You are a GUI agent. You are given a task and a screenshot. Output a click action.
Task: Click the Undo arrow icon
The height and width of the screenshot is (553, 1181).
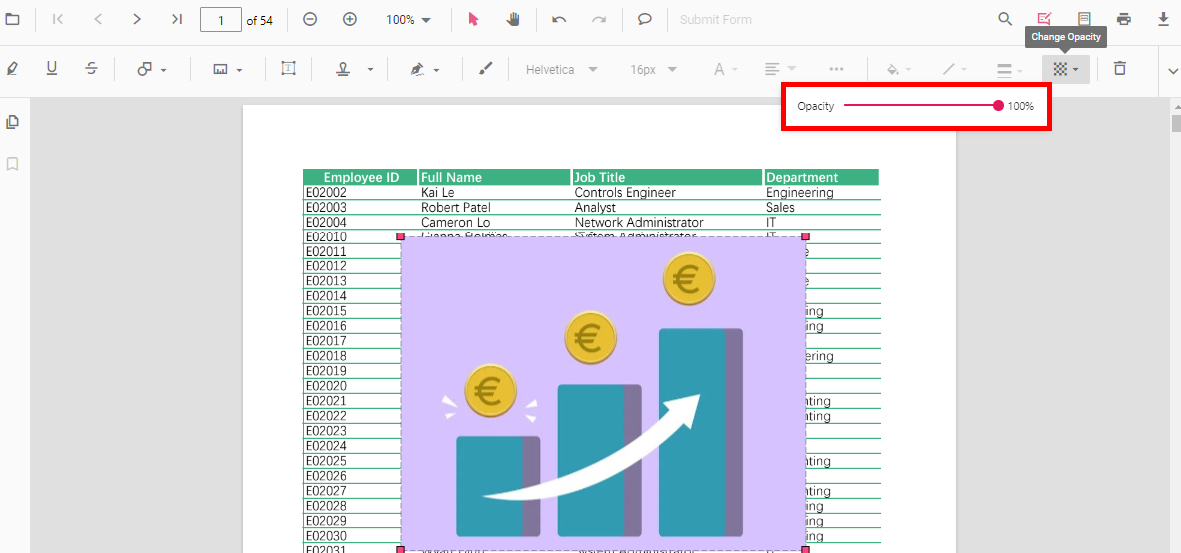tap(559, 19)
